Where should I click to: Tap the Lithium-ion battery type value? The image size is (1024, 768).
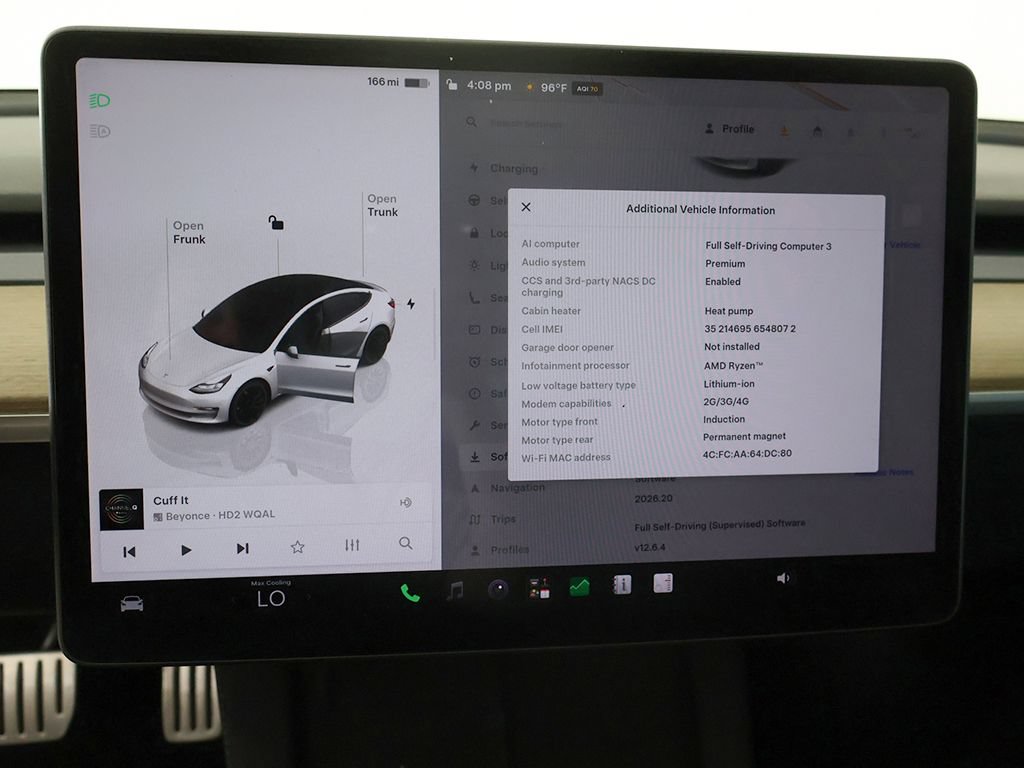pos(729,384)
